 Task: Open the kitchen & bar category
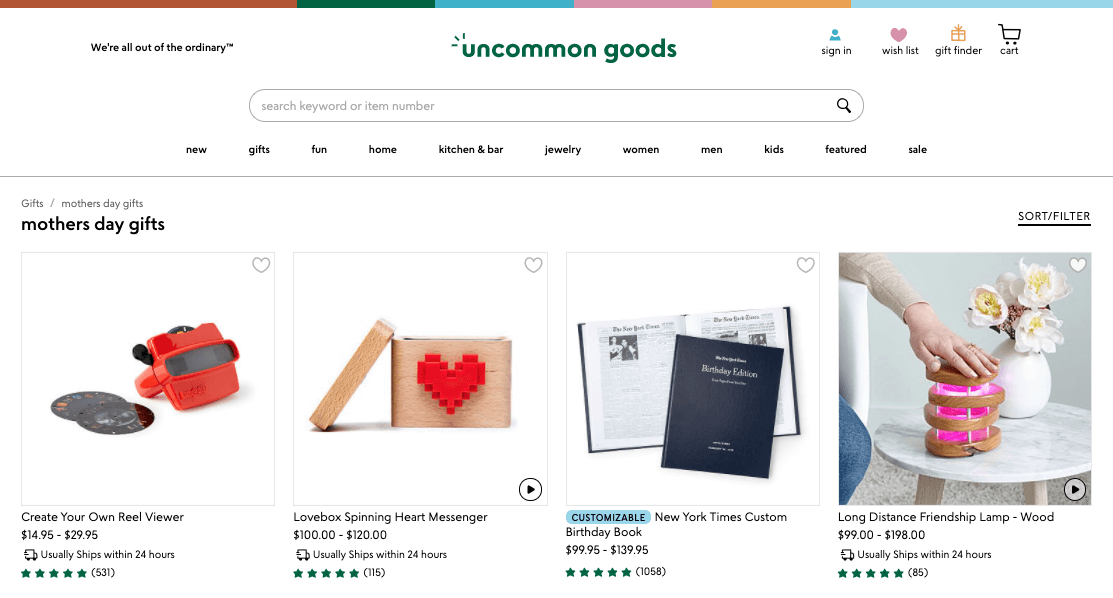tap(470, 149)
